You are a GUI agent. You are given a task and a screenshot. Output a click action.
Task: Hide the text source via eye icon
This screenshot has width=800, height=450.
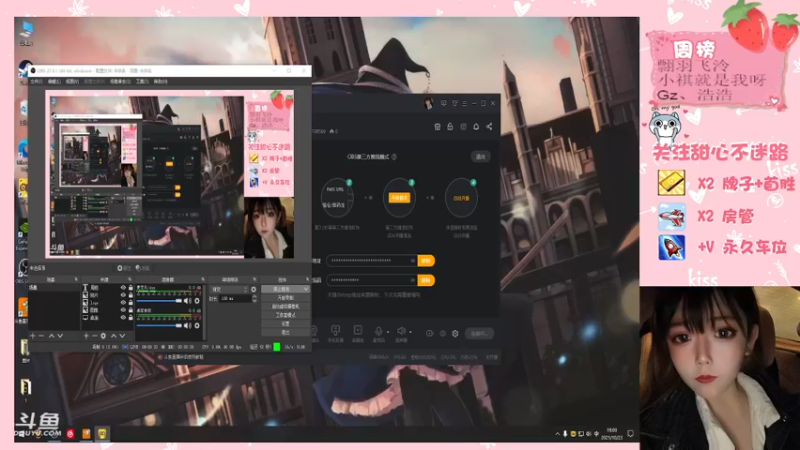[123, 288]
